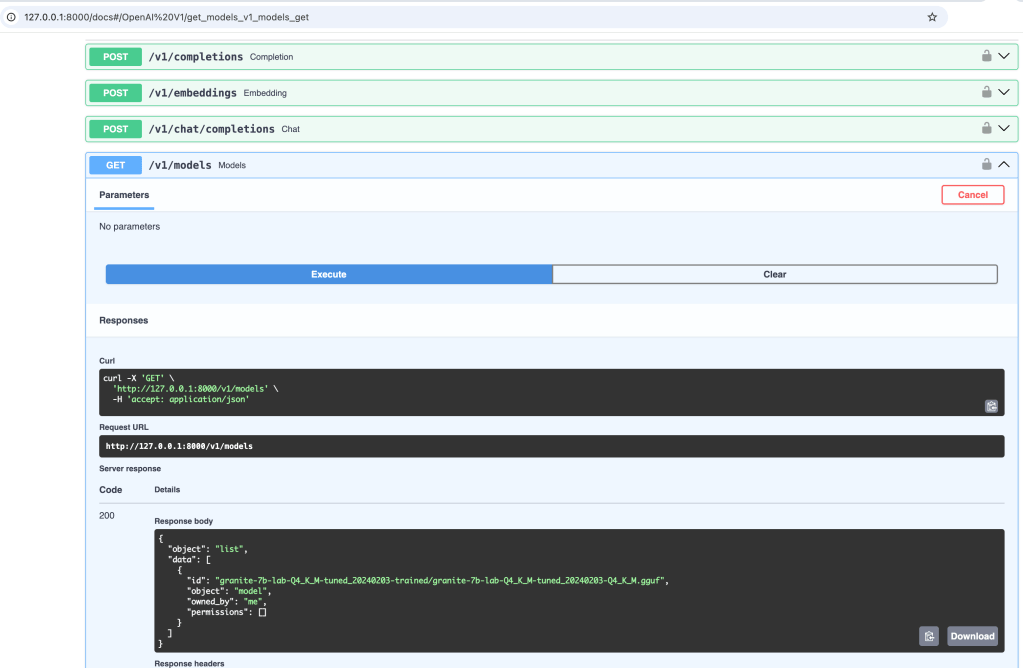
Task: Click the site info icon in address bar
Action: point(12,17)
